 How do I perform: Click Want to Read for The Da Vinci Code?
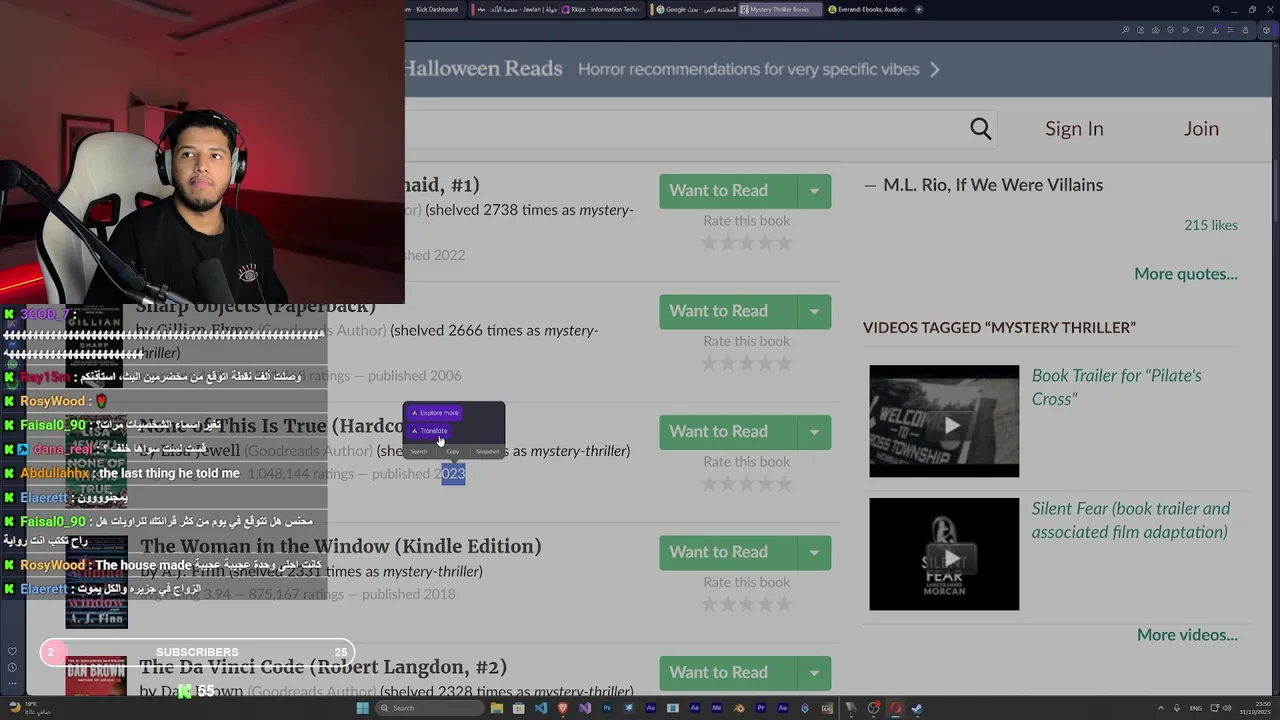pyautogui.click(x=728, y=673)
